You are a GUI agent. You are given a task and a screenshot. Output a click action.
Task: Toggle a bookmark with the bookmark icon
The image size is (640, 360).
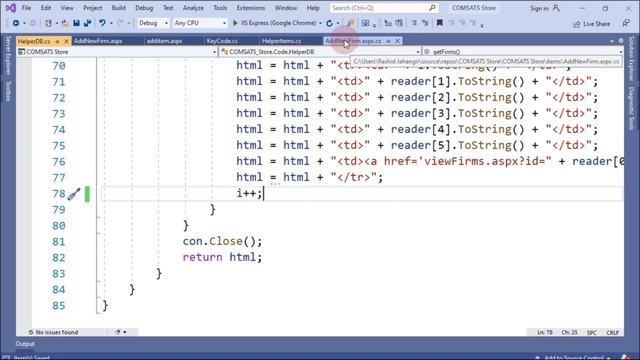(x=440, y=23)
